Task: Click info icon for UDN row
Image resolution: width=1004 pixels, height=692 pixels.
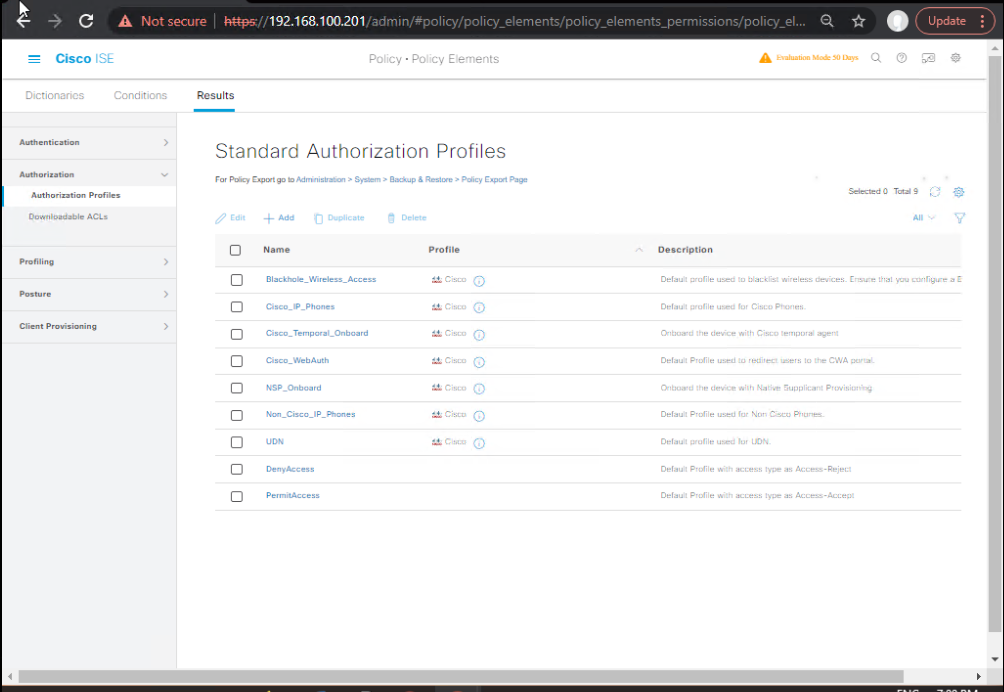Action: click(479, 443)
